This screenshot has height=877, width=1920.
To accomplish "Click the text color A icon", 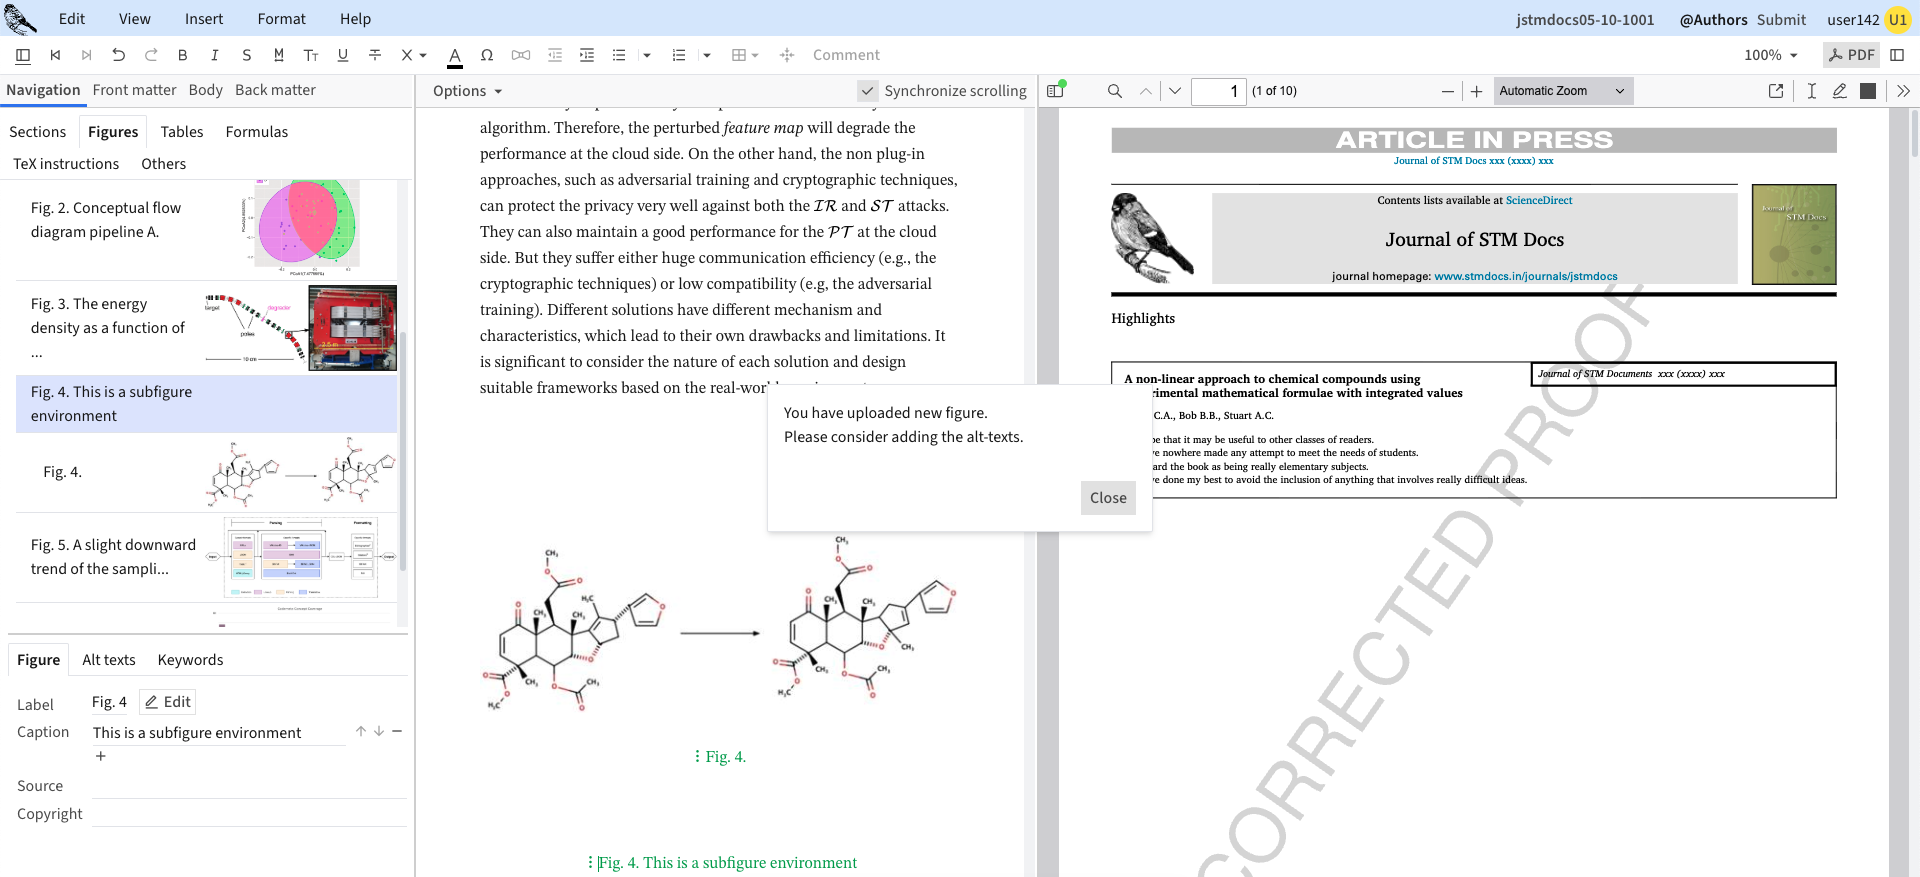I will tap(454, 55).
